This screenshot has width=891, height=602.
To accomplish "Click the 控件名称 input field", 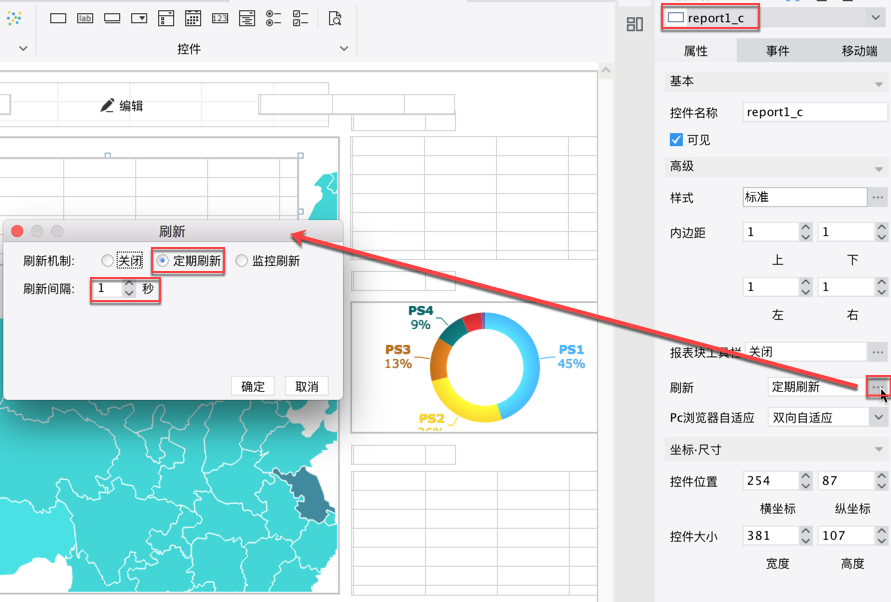I will coord(815,112).
